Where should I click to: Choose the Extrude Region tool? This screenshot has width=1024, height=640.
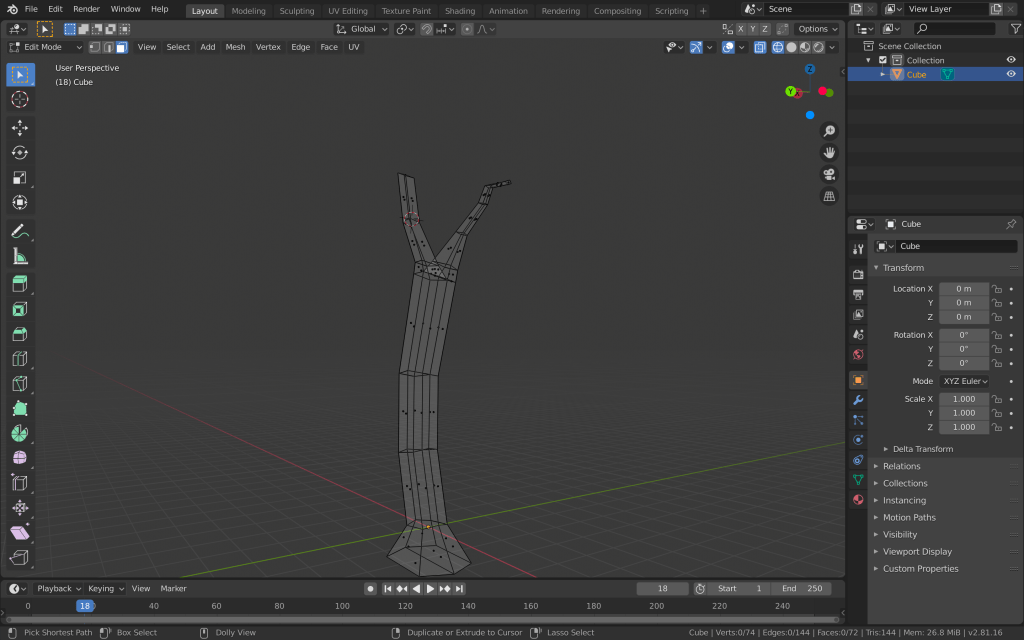(20, 284)
